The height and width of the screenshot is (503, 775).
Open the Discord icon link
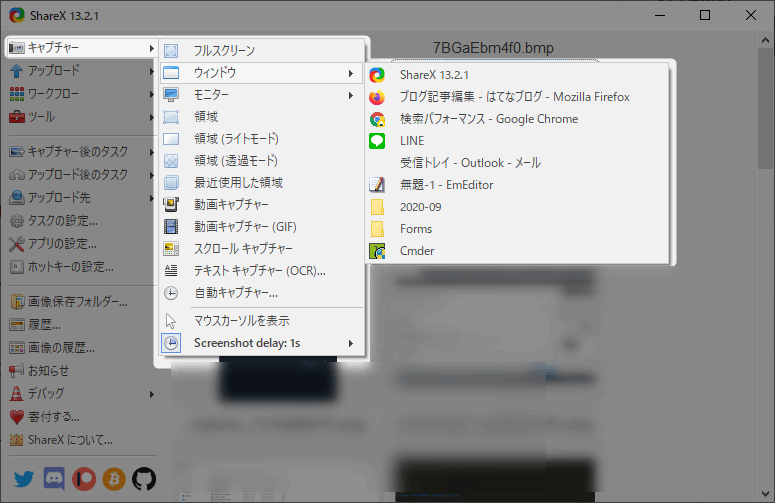click(54, 479)
